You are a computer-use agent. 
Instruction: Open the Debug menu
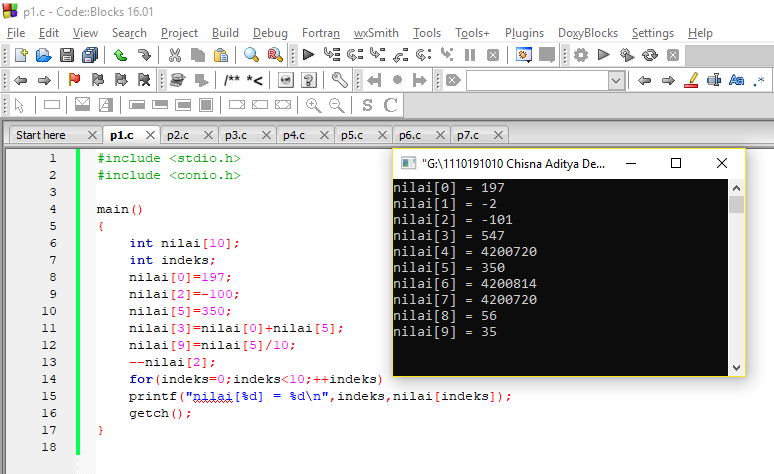click(270, 33)
